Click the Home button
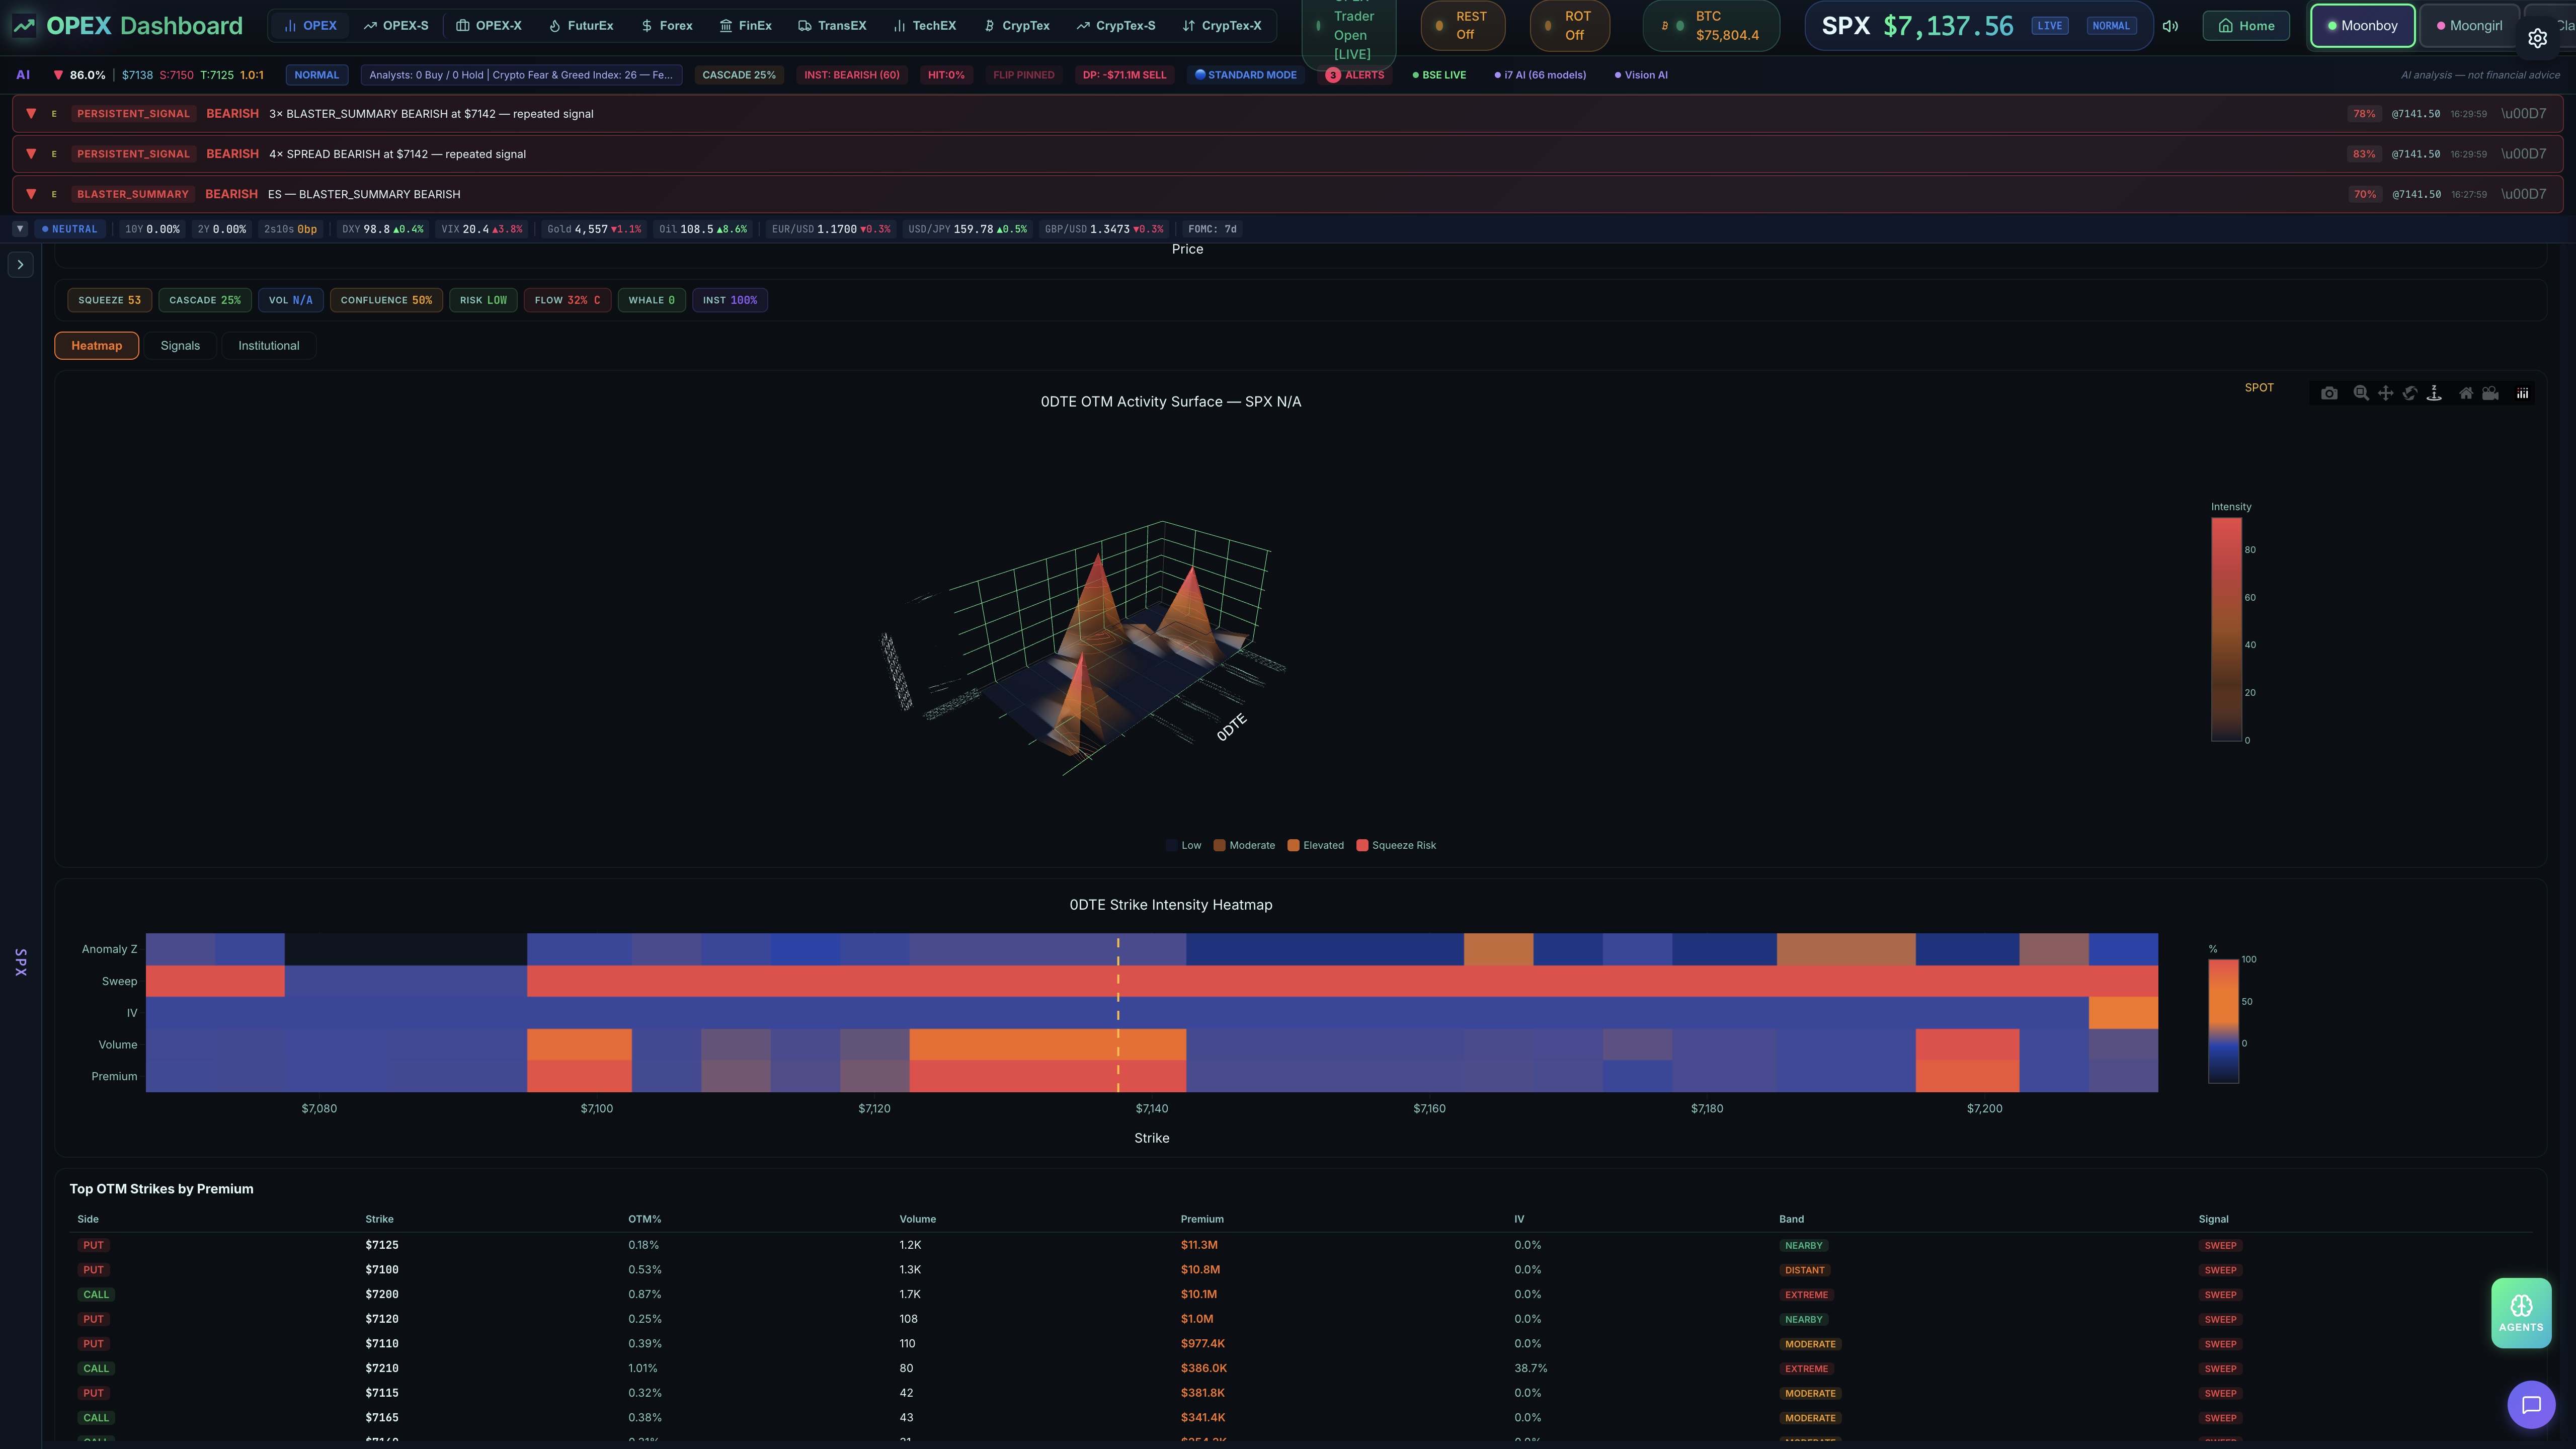The image size is (2576, 1449). pyautogui.click(x=2246, y=26)
